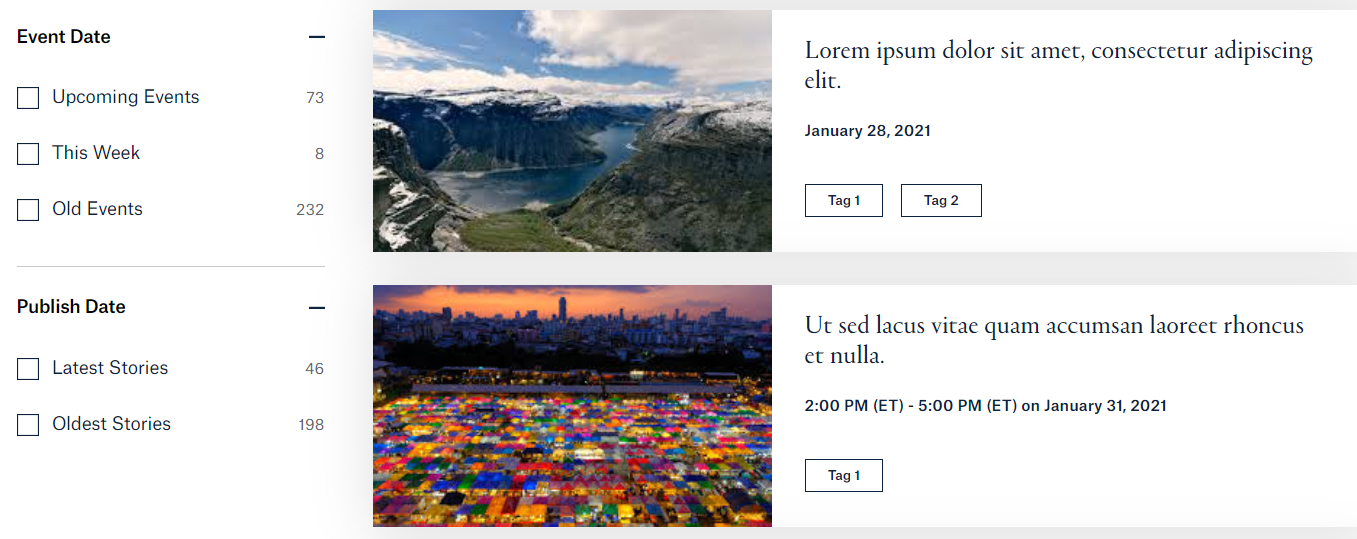Click Tag 1 on the January 31 event

(843, 475)
